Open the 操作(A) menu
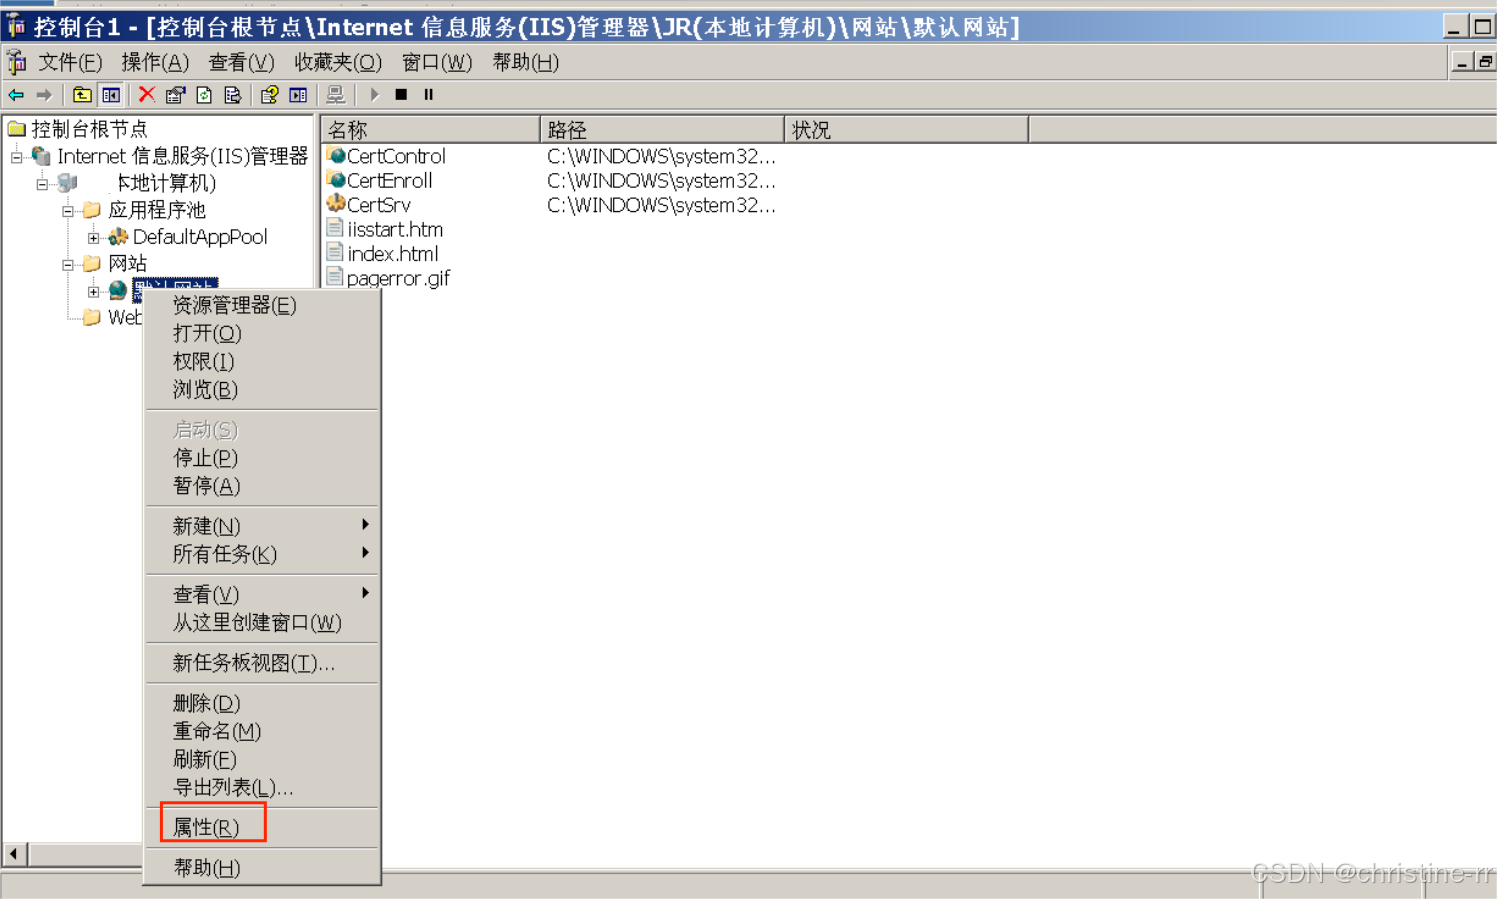The width and height of the screenshot is (1497, 899). (x=155, y=63)
